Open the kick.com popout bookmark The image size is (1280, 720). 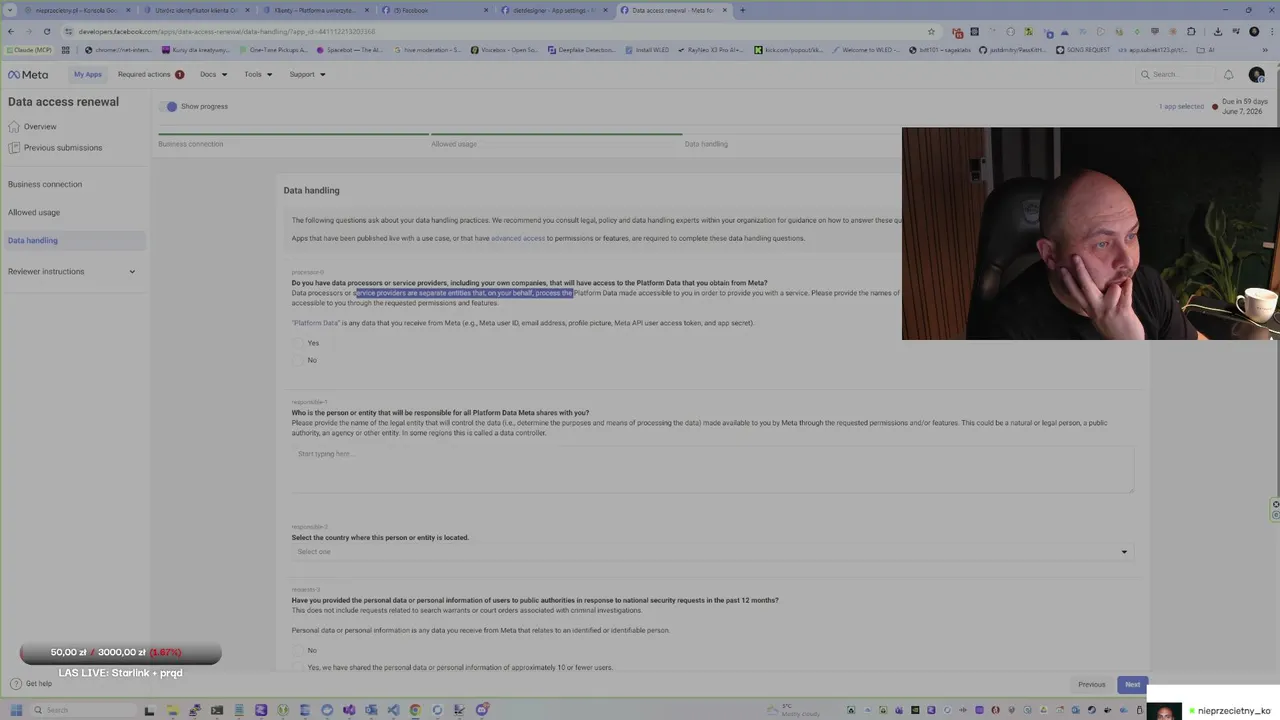pyautogui.click(x=788, y=50)
